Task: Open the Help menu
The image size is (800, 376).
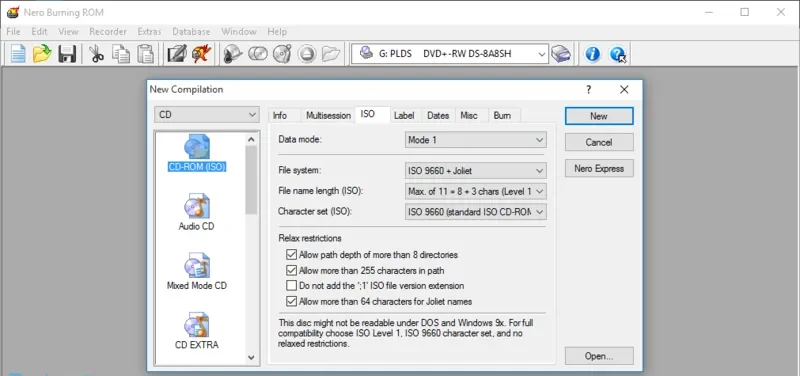Action: (277, 32)
